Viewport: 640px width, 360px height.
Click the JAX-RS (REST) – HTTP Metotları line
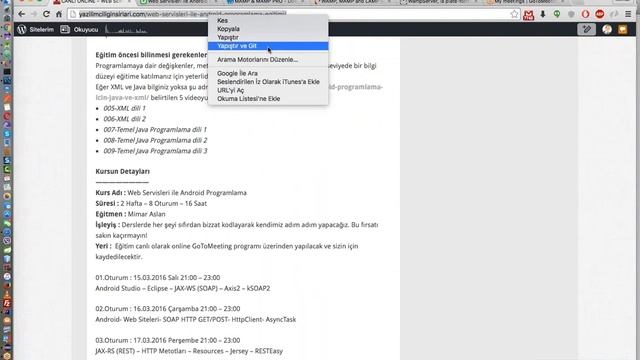coord(189,351)
